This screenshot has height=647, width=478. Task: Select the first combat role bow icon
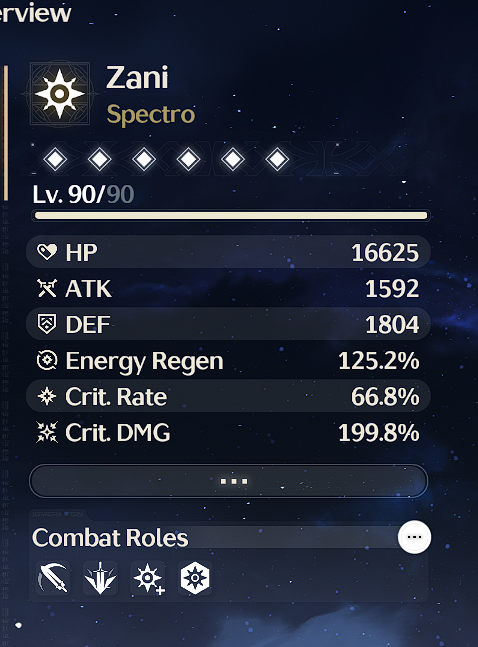(x=53, y=578)
